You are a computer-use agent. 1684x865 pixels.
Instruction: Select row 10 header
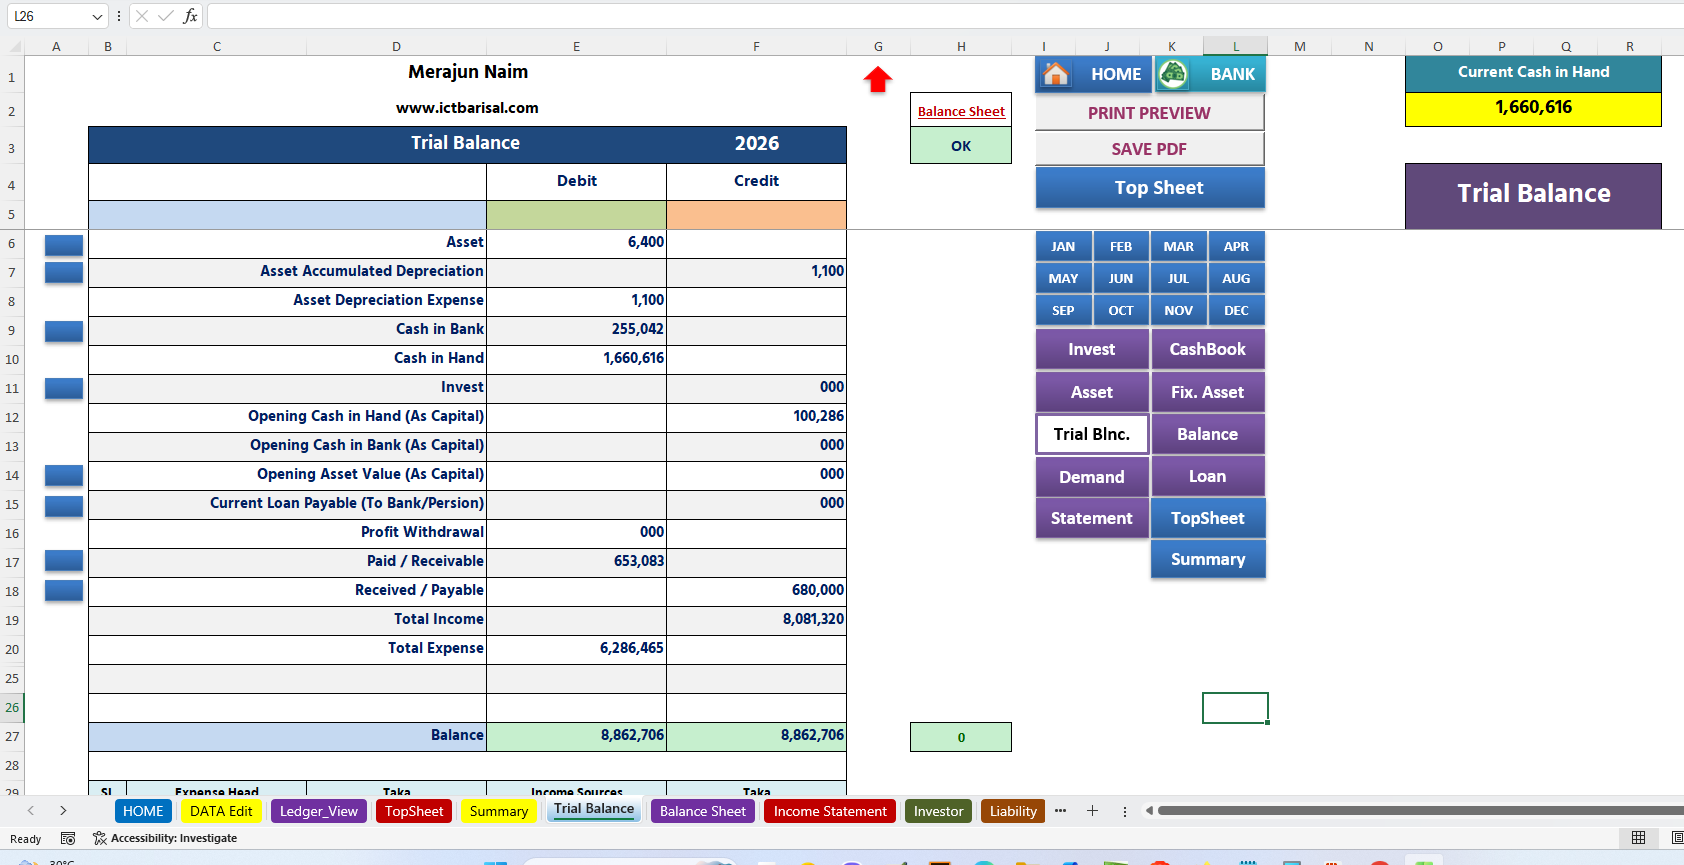[x=12, y=359]
